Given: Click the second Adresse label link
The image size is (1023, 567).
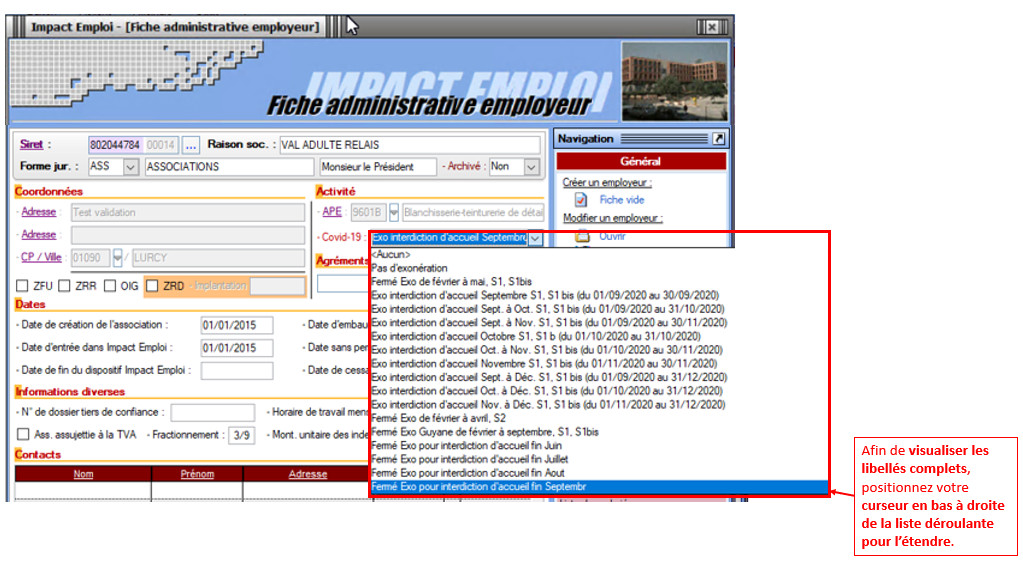Looking at the screenshot, I should pos(38,235).
